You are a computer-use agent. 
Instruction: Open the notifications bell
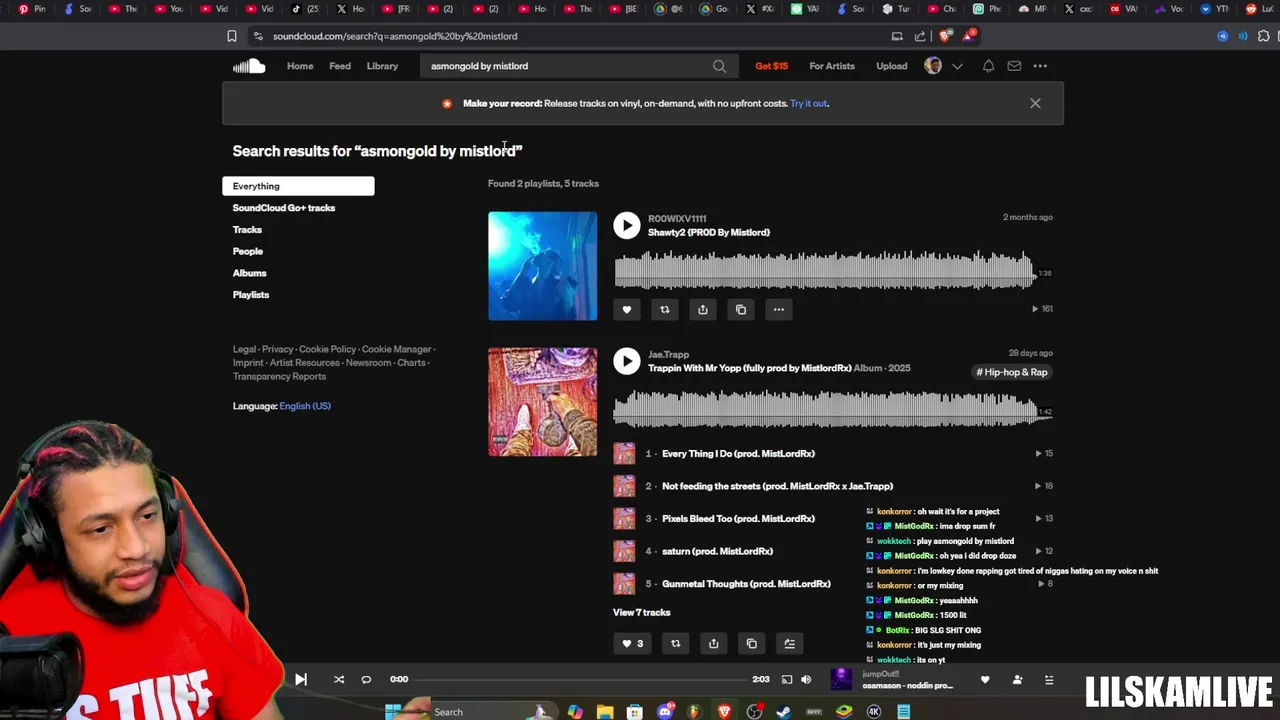pos(988,66)
